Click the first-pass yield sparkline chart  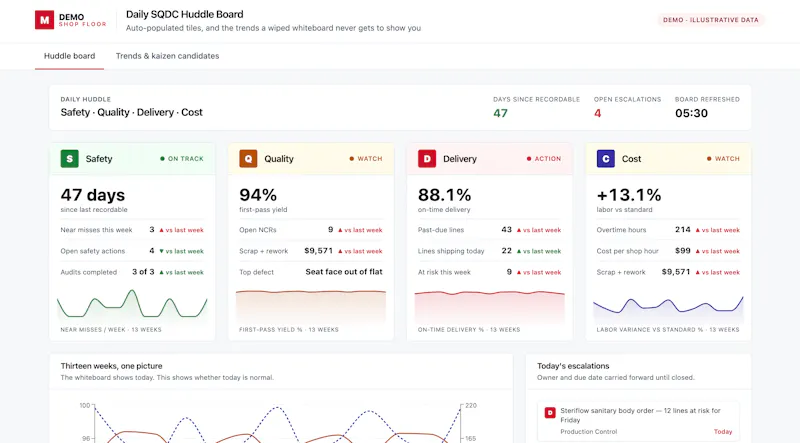pyautogui.click(x=311, y=305)
